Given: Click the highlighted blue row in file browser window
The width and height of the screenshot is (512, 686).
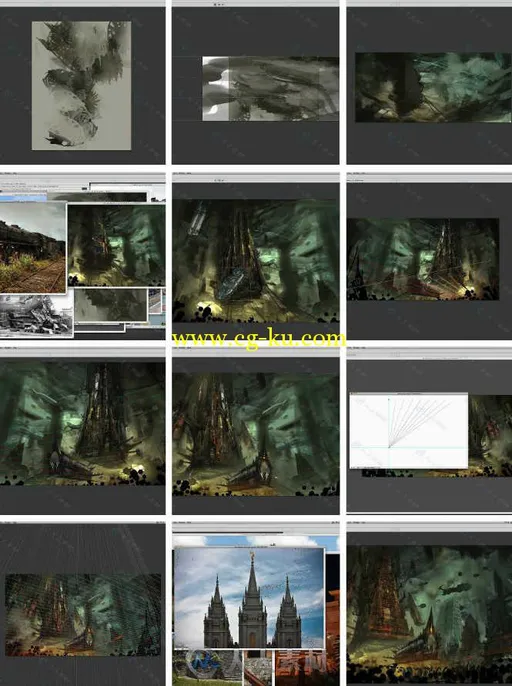Looking at the screenshot, I should coord(23,198).
